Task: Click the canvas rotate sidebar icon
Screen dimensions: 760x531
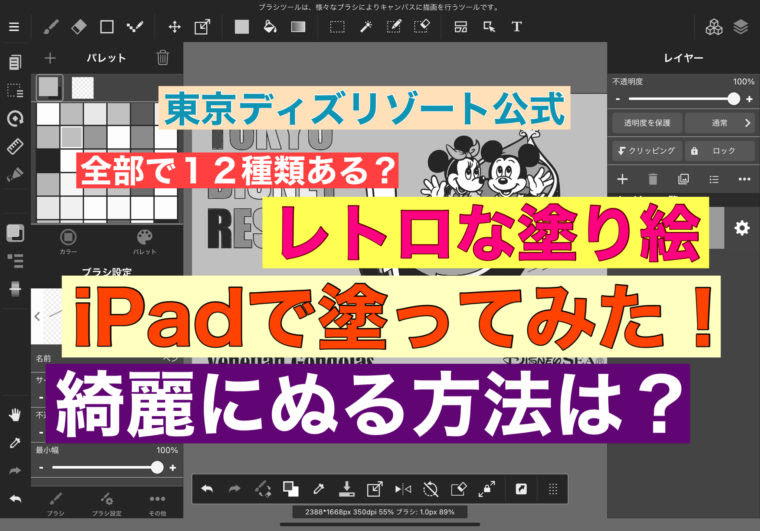Action: (15, 118)
